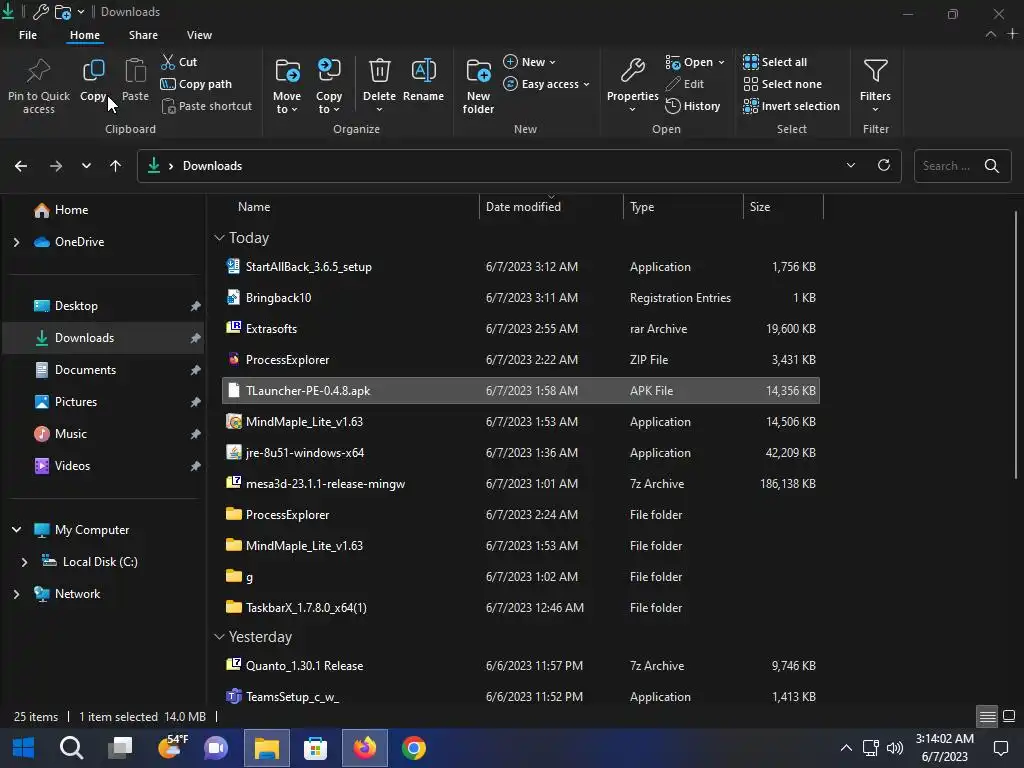Click Select none in ribbon

click(x=782, y=84)
